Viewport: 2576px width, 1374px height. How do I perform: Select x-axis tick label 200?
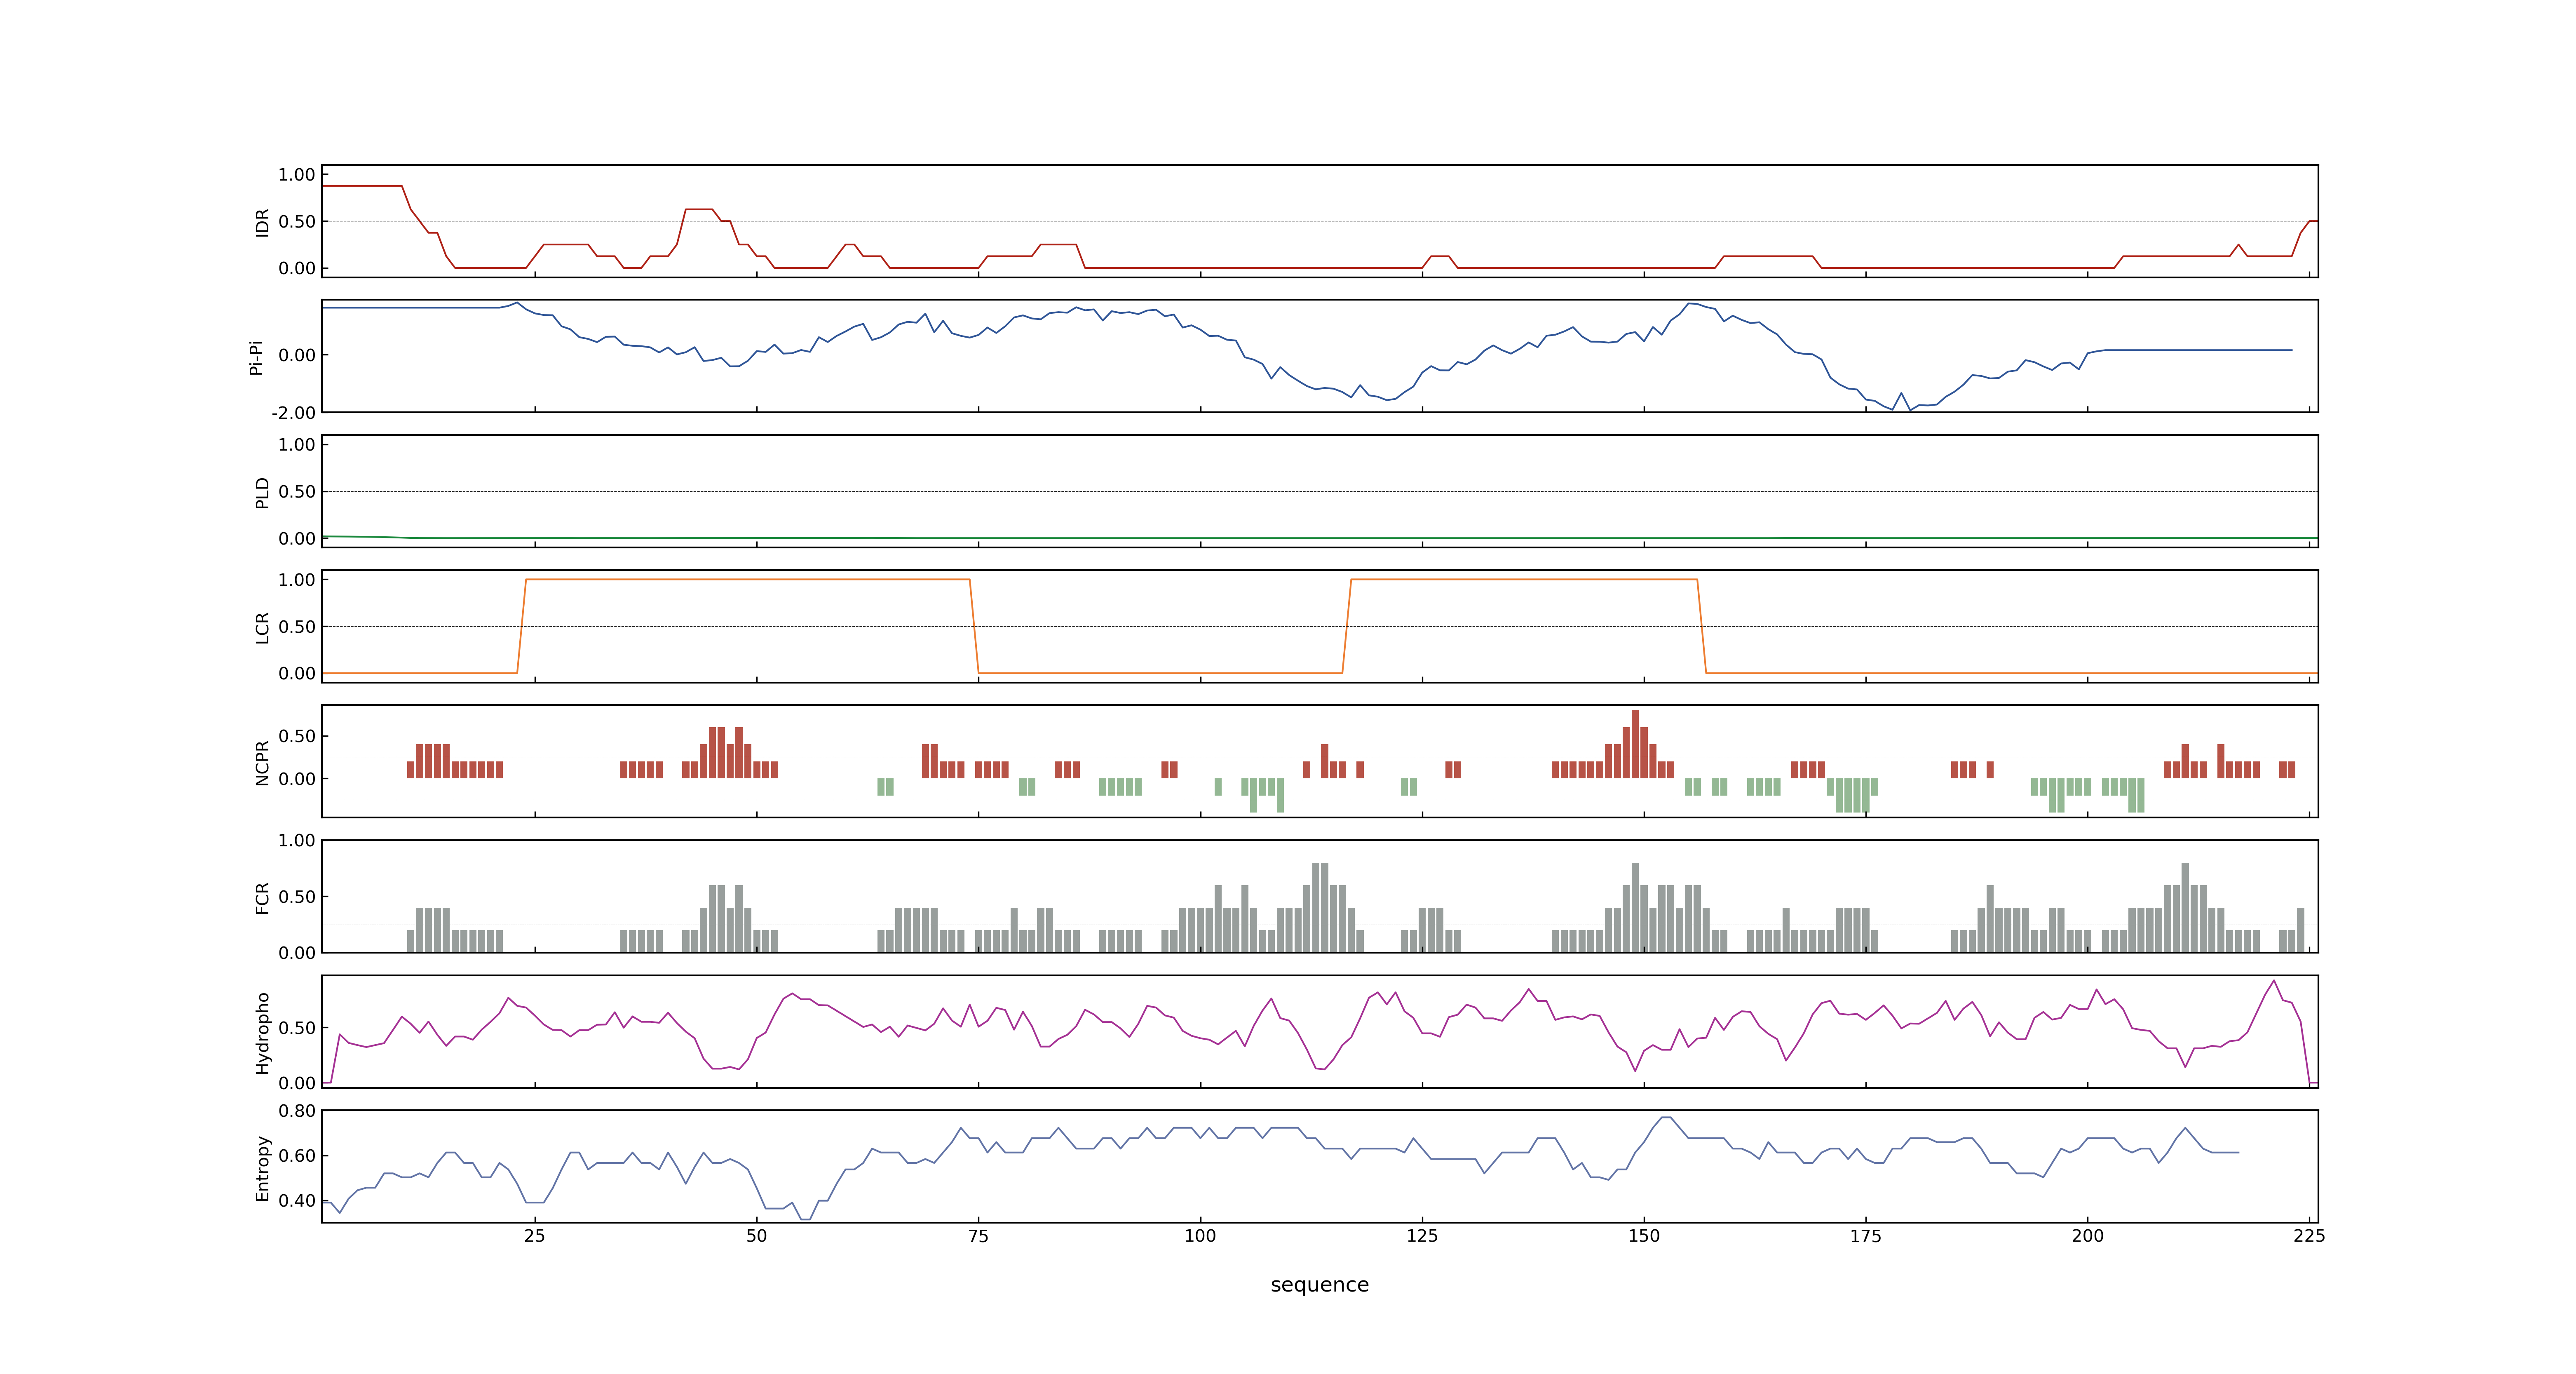[2087, 1236]
